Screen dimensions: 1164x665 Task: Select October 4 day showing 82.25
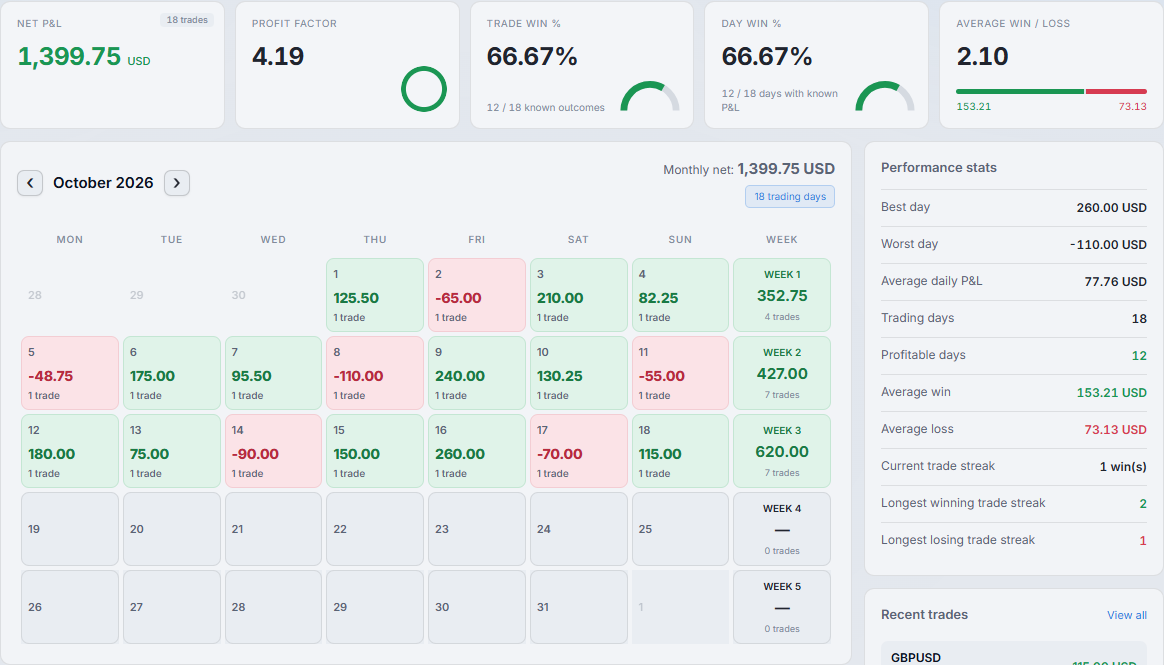[680, 295]
